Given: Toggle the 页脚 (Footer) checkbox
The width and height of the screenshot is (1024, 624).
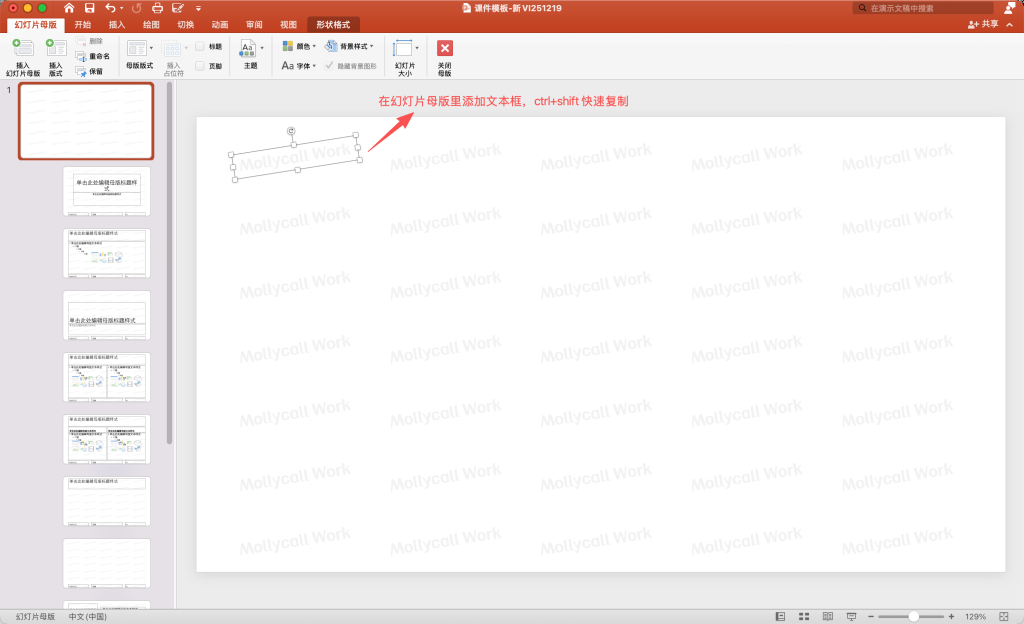Looking at the screenshot, I should [x=200, y=66].
